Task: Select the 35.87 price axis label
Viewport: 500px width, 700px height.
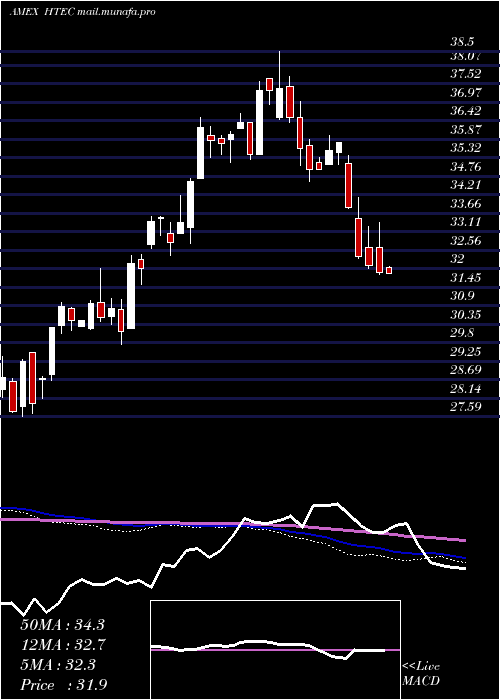Action: pos(466,130)
